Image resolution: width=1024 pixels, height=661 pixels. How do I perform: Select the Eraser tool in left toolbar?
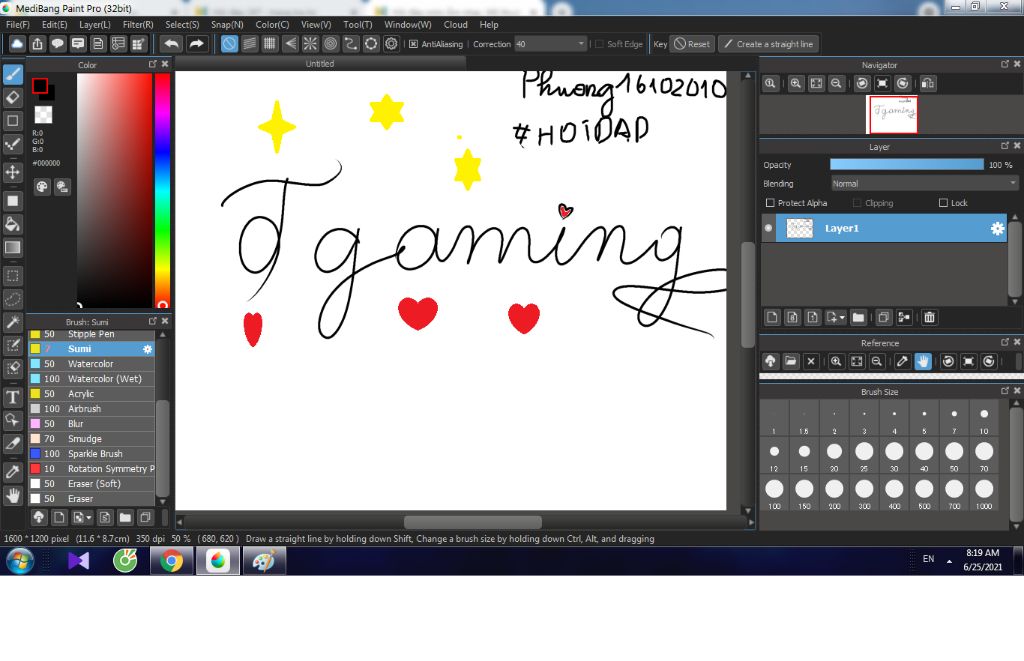point(13,97)
